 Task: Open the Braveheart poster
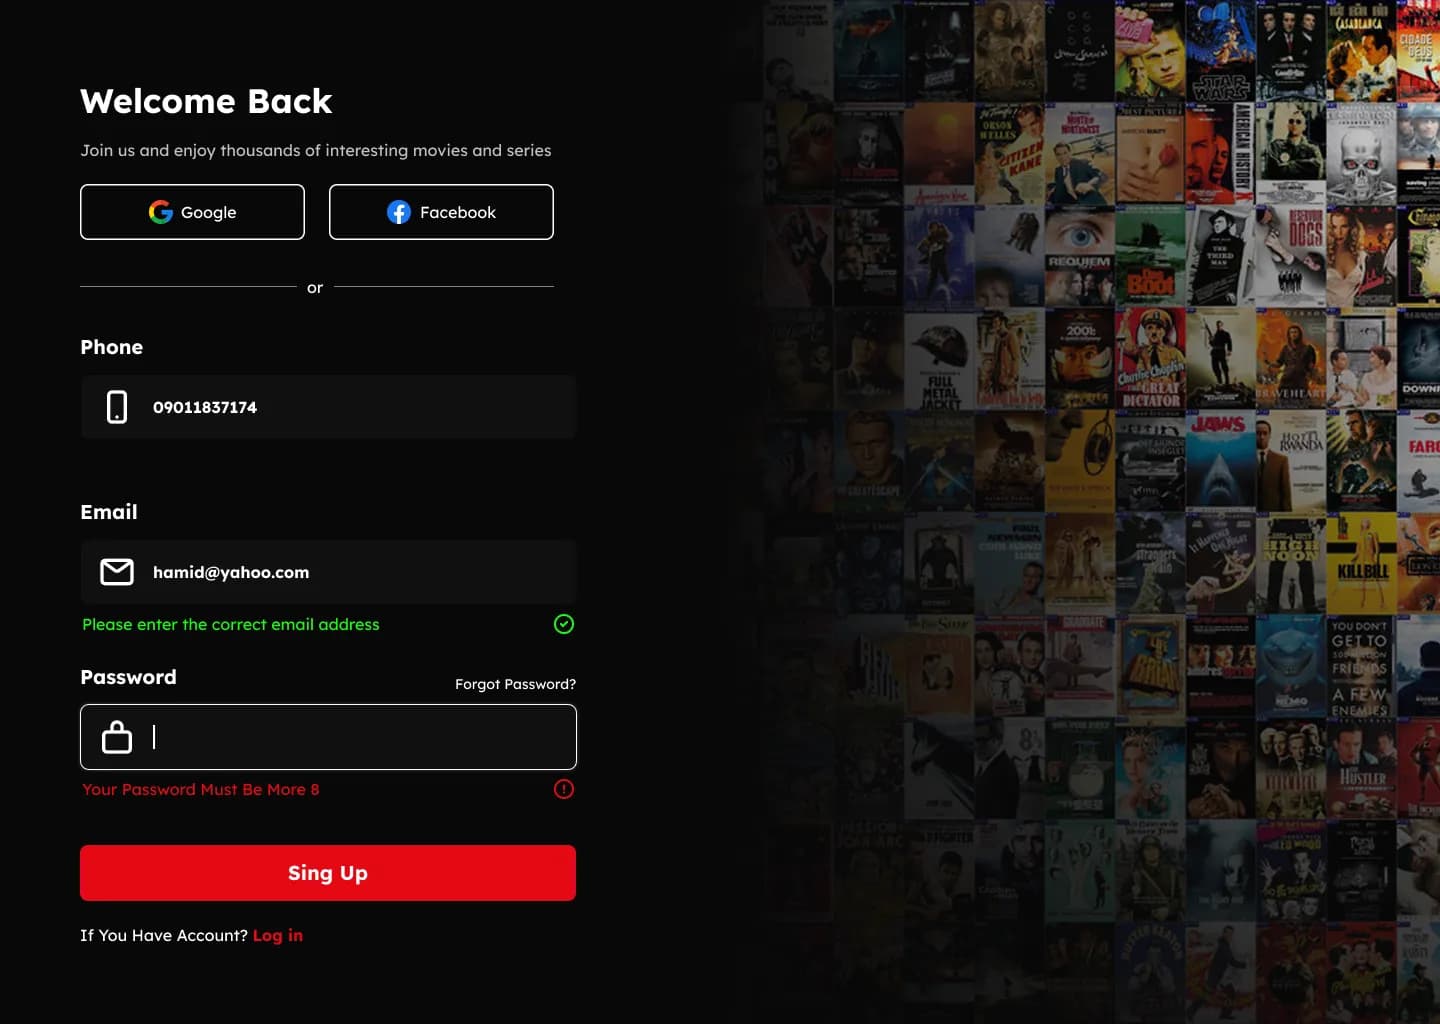click(1290, 359)
